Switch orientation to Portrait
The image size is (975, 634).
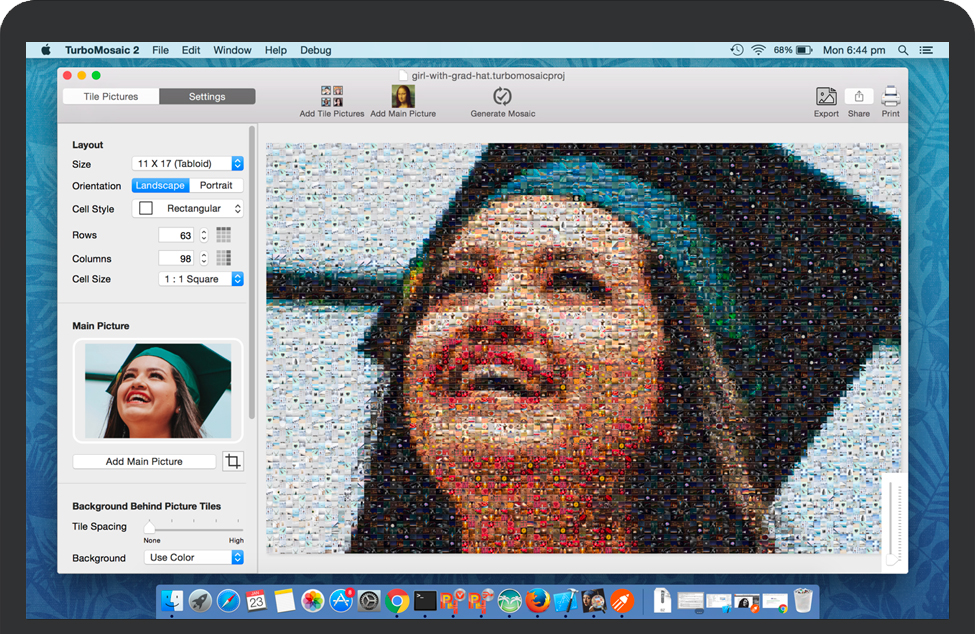point(216,186)
